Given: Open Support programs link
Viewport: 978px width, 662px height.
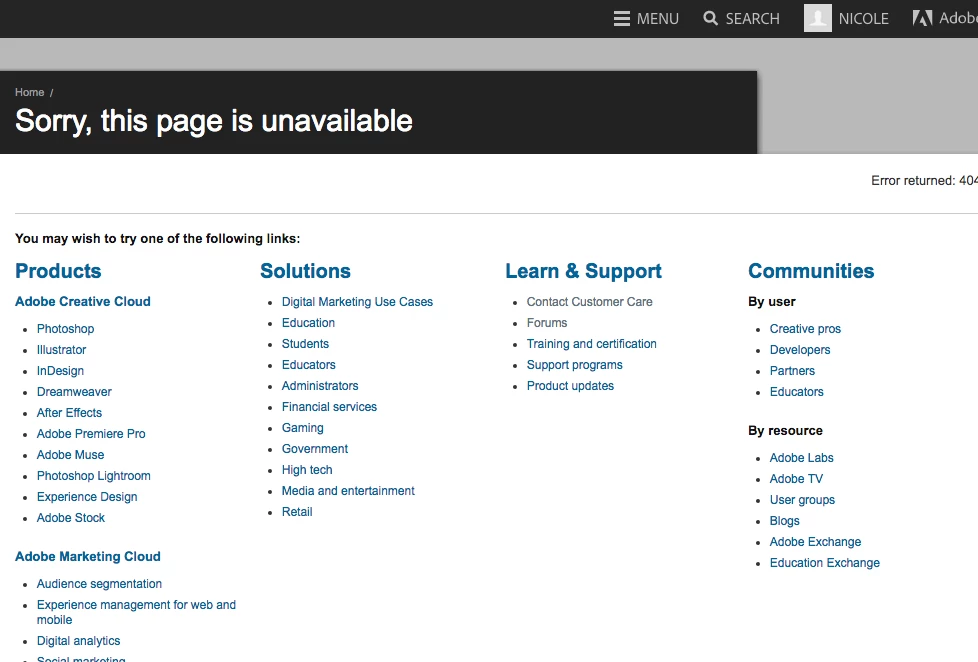Looking at the screenshot, I should [x=574, y=365].
